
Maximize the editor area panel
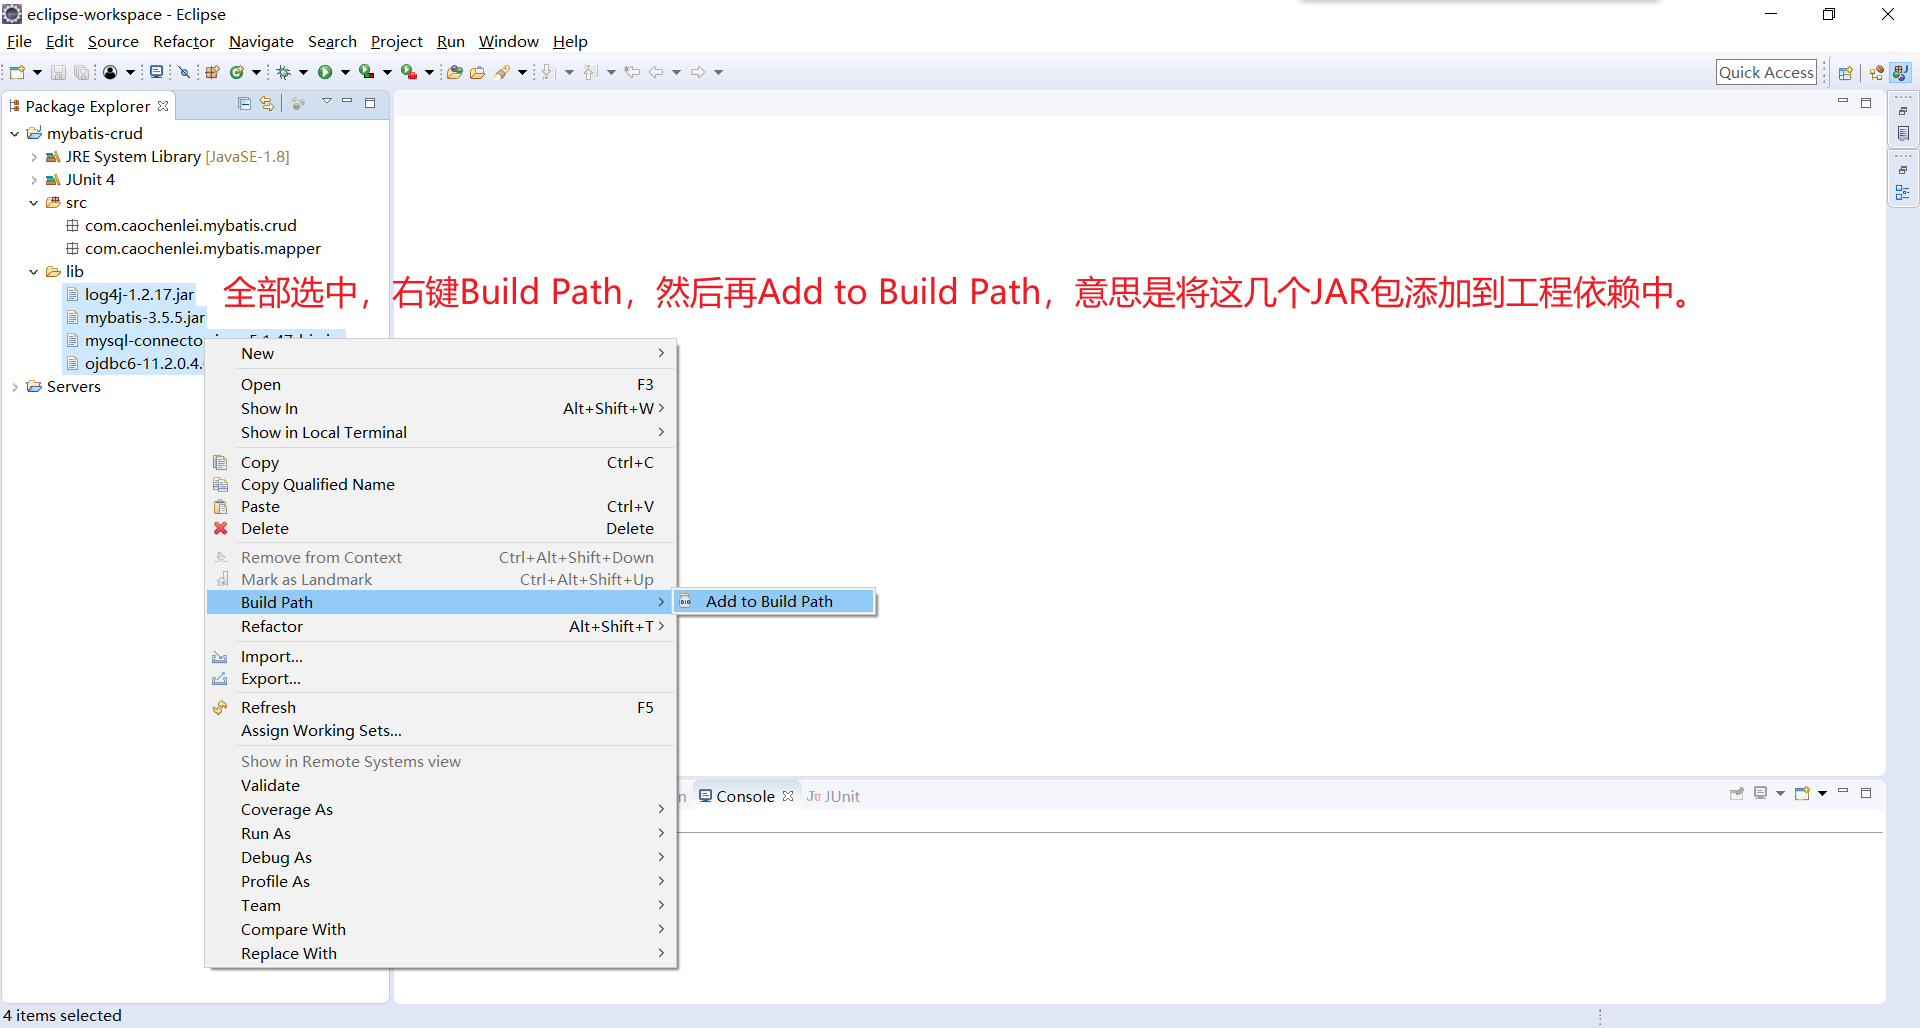(1866, 102)
